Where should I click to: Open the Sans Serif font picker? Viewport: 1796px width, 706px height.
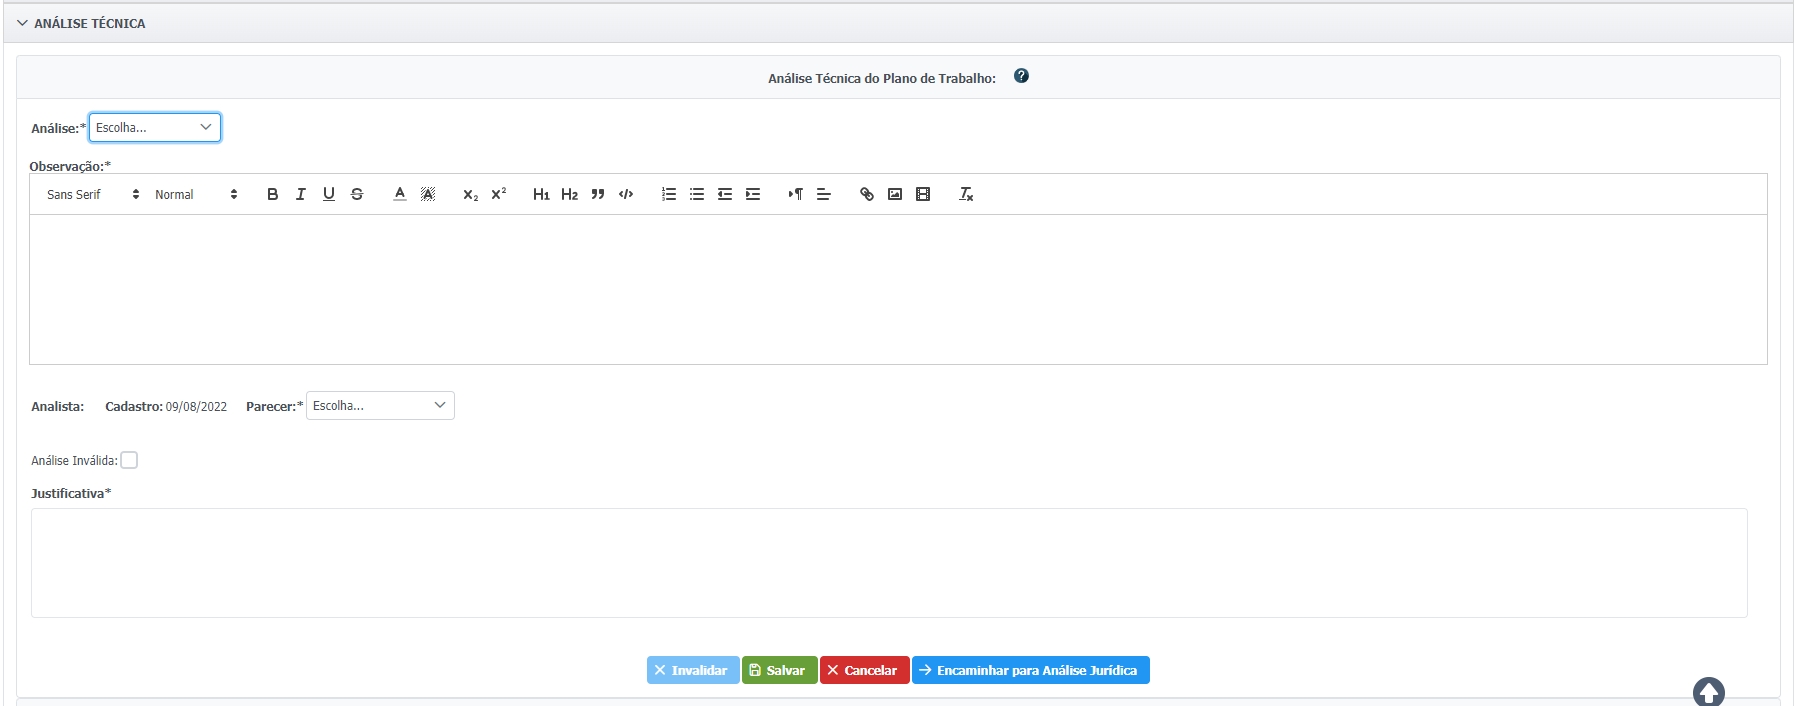coord(93,194)
